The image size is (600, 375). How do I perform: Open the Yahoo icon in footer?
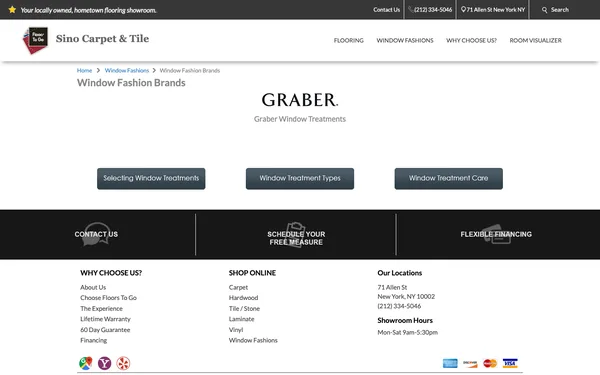tap(104, 363)
